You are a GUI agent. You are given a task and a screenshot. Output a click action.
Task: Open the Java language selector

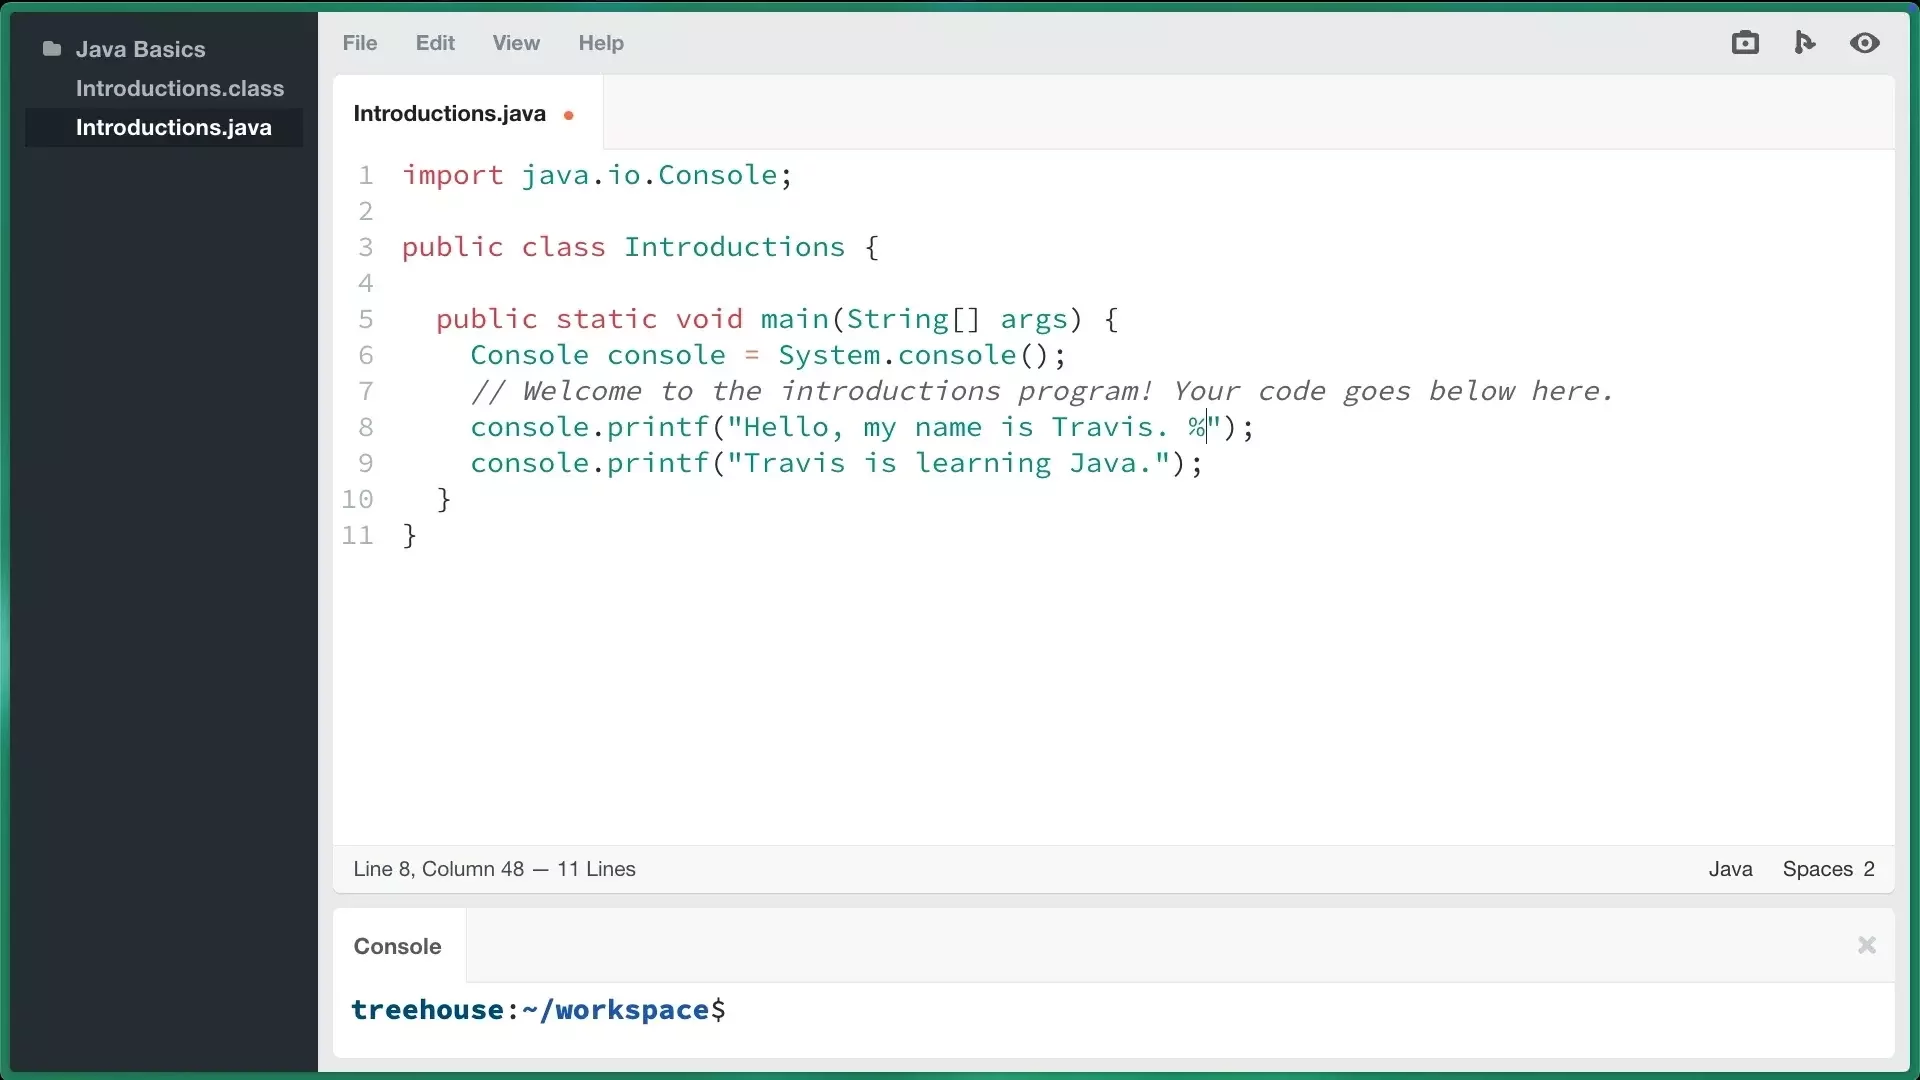click(1730, 869)
